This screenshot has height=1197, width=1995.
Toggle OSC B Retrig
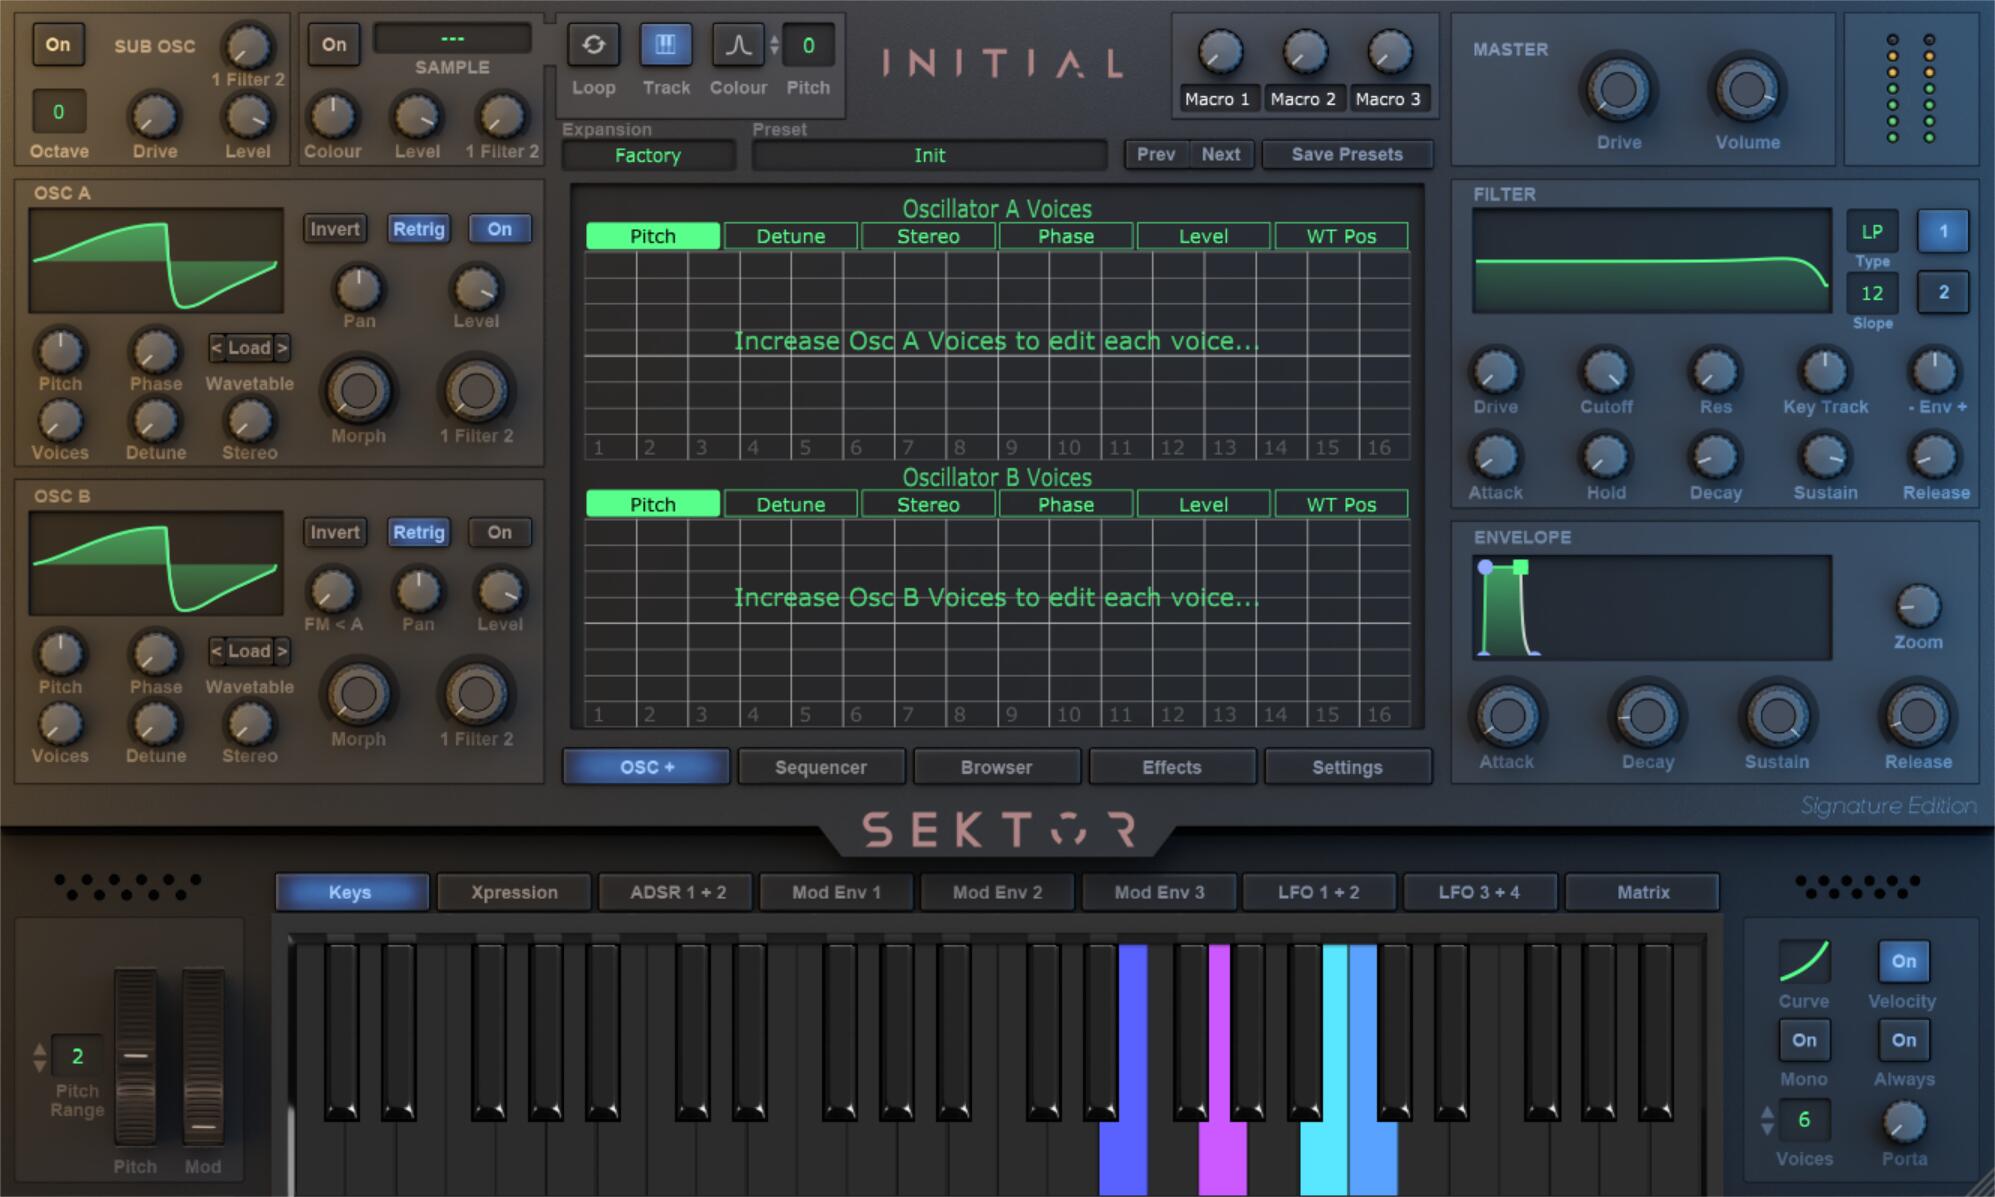point(418,532)
